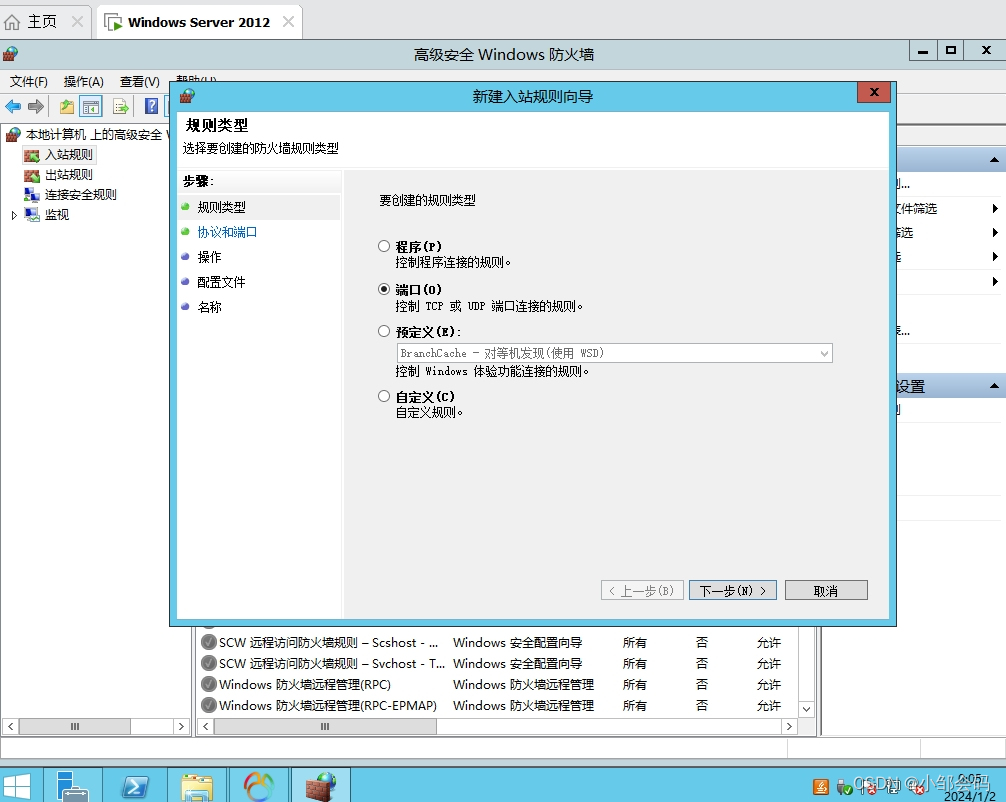The width and height of the screenshot is (1006, 802).
Task: Expand the 监视 tree node arrow
Action: coord(13,215)
